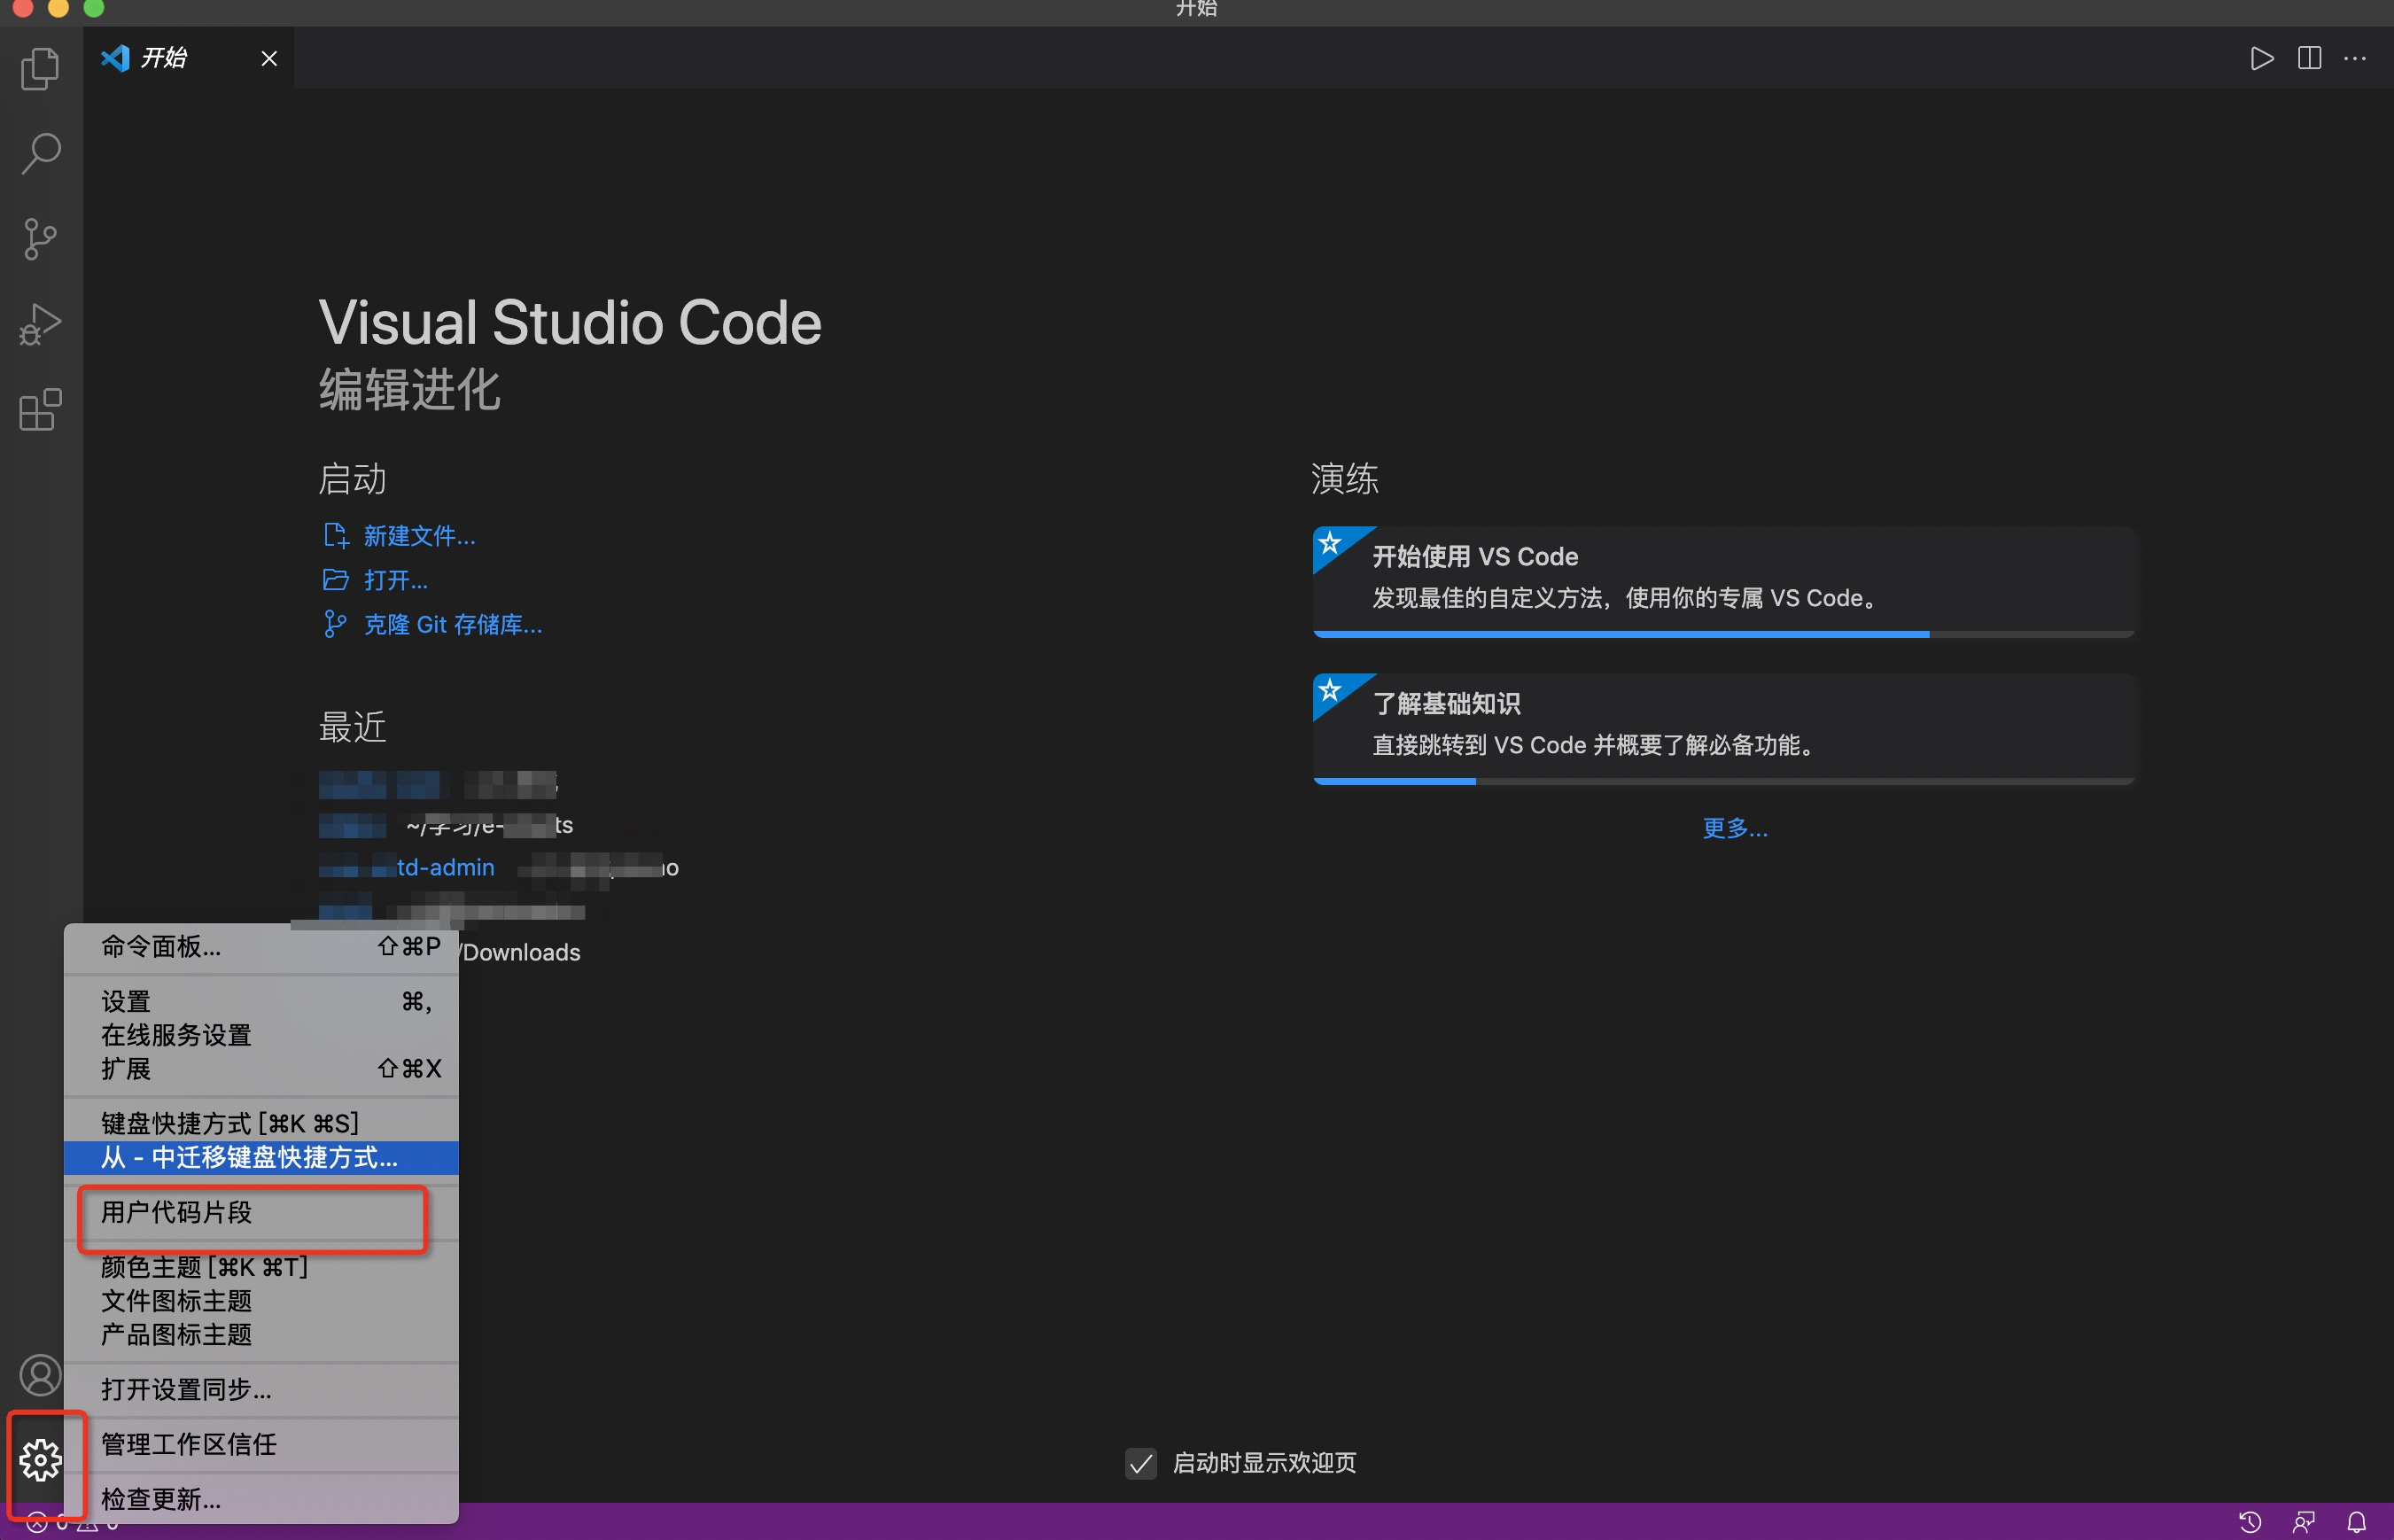
Task: Click the Manage gear icon
Action: coord(41,1460)
